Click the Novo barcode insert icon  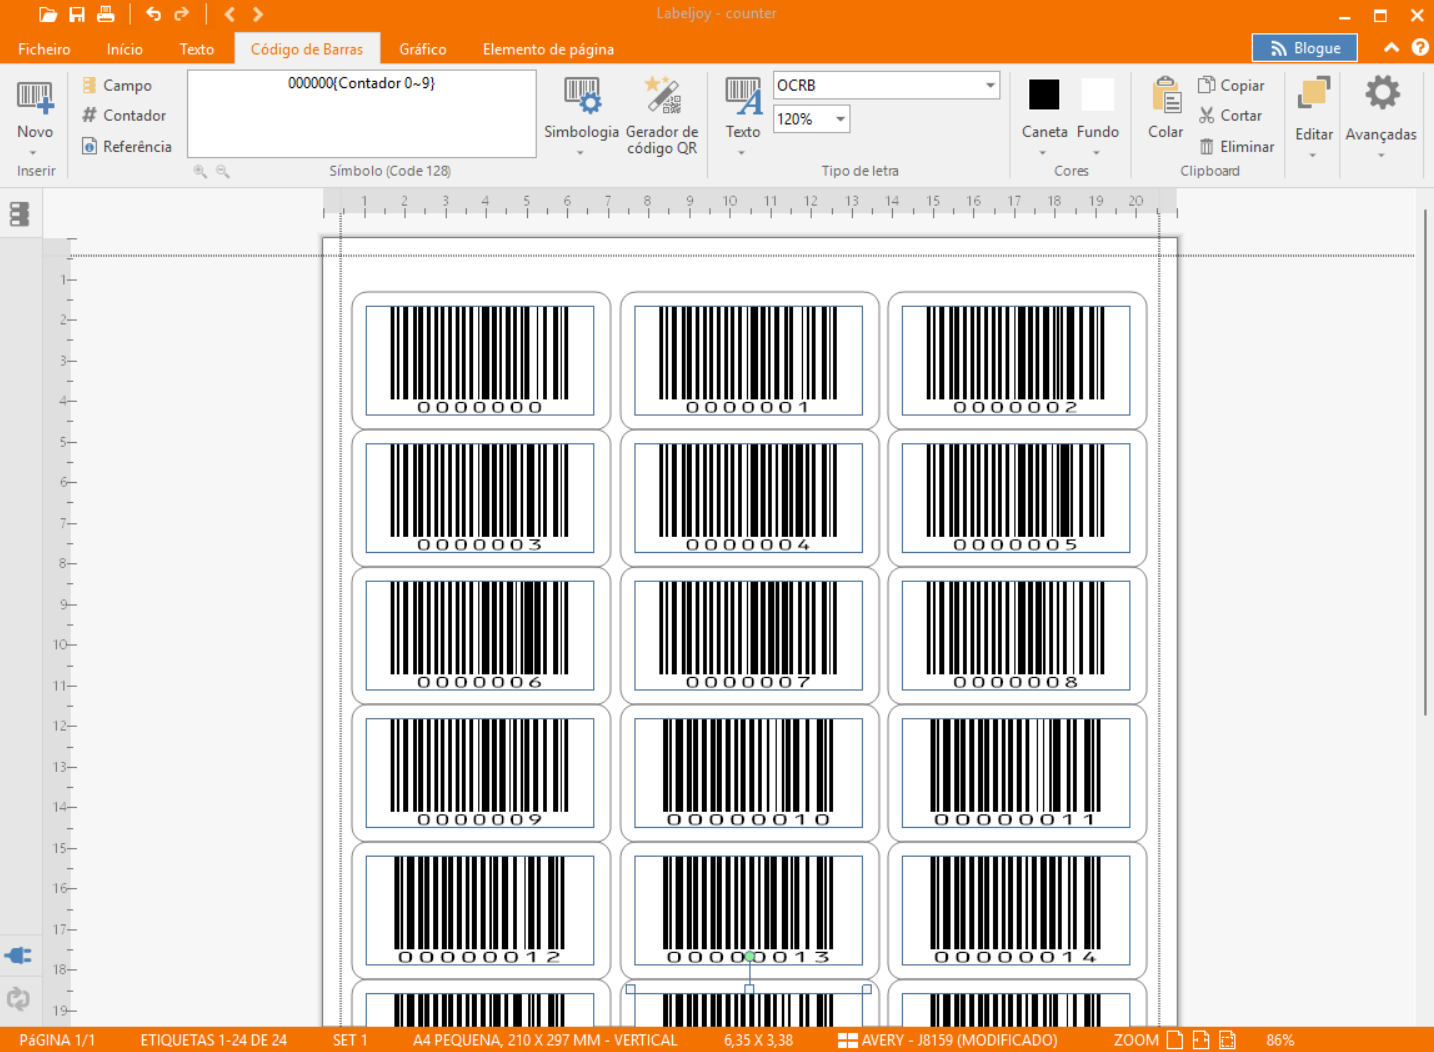coord(34,98)
